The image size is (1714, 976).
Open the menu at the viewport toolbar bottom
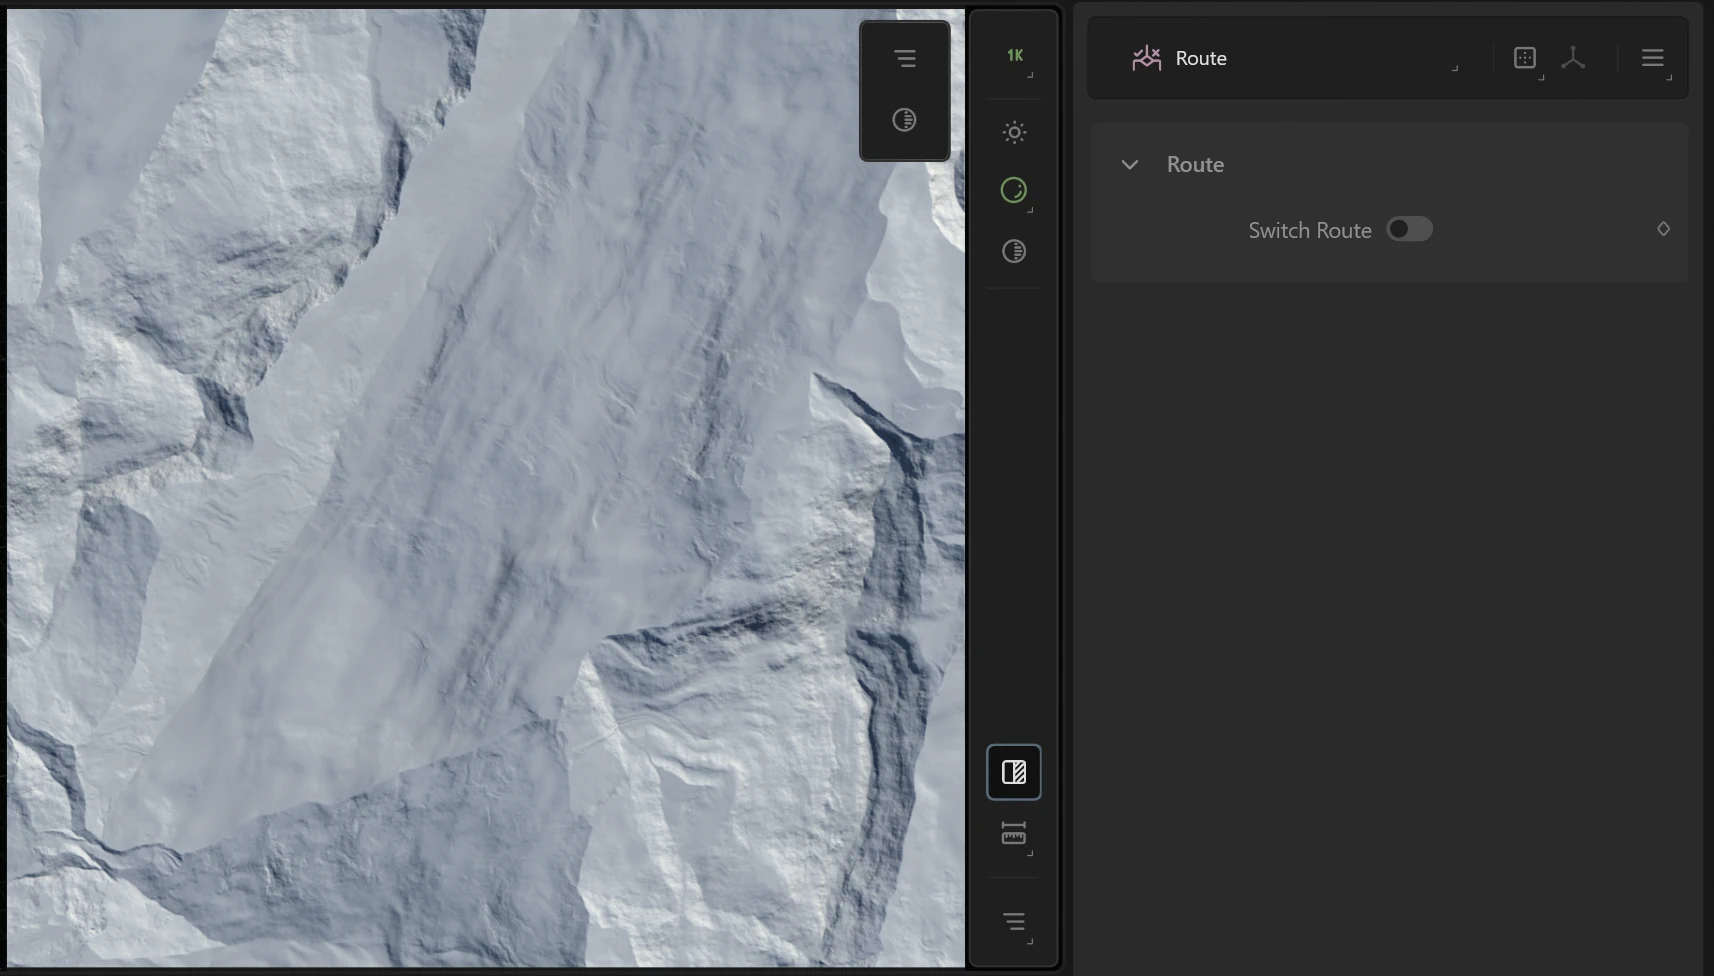pos(1014,921)
